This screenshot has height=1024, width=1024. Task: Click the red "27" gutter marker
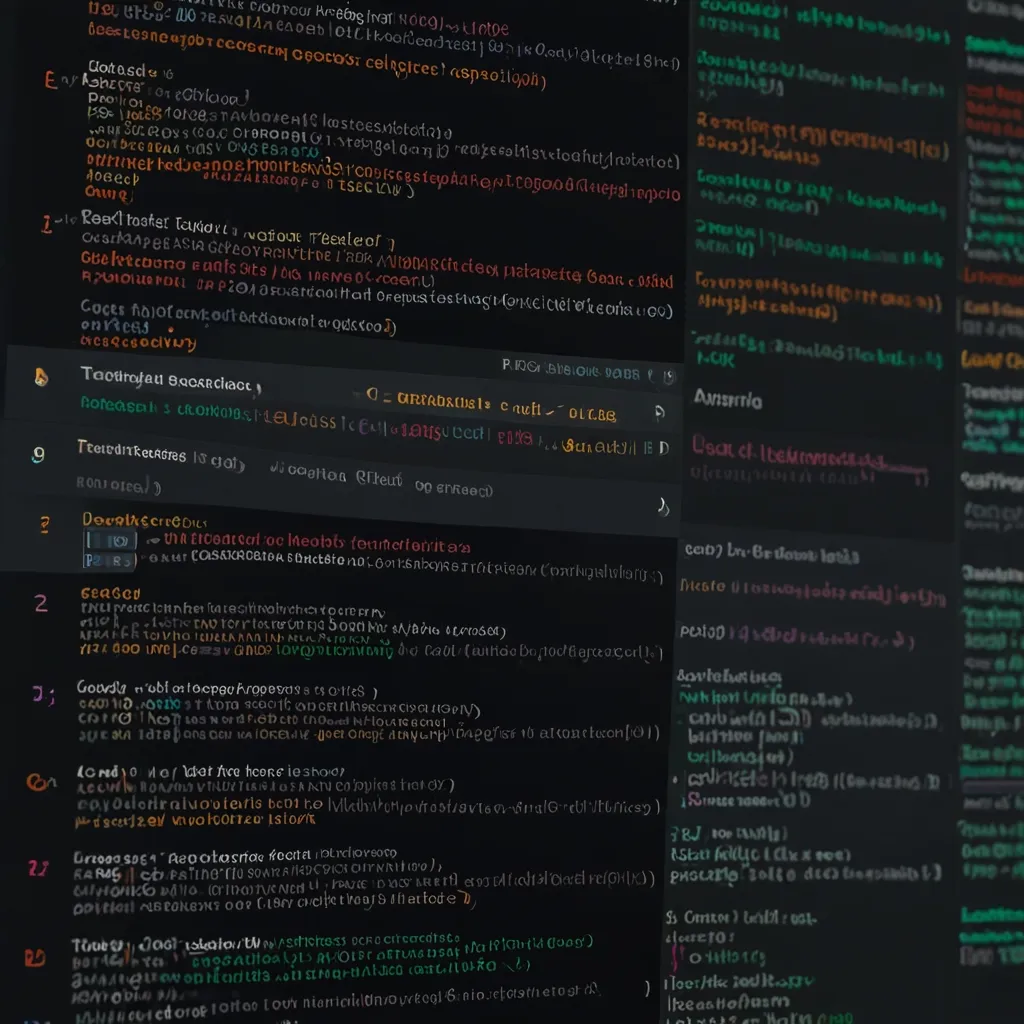38,867
